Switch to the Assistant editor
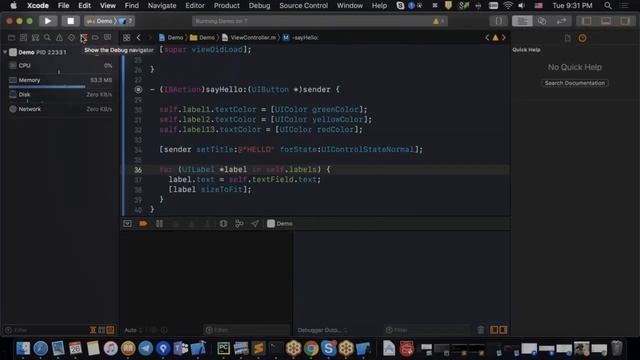This screenshot has height=360, width=640. click(x=542, y=21)
